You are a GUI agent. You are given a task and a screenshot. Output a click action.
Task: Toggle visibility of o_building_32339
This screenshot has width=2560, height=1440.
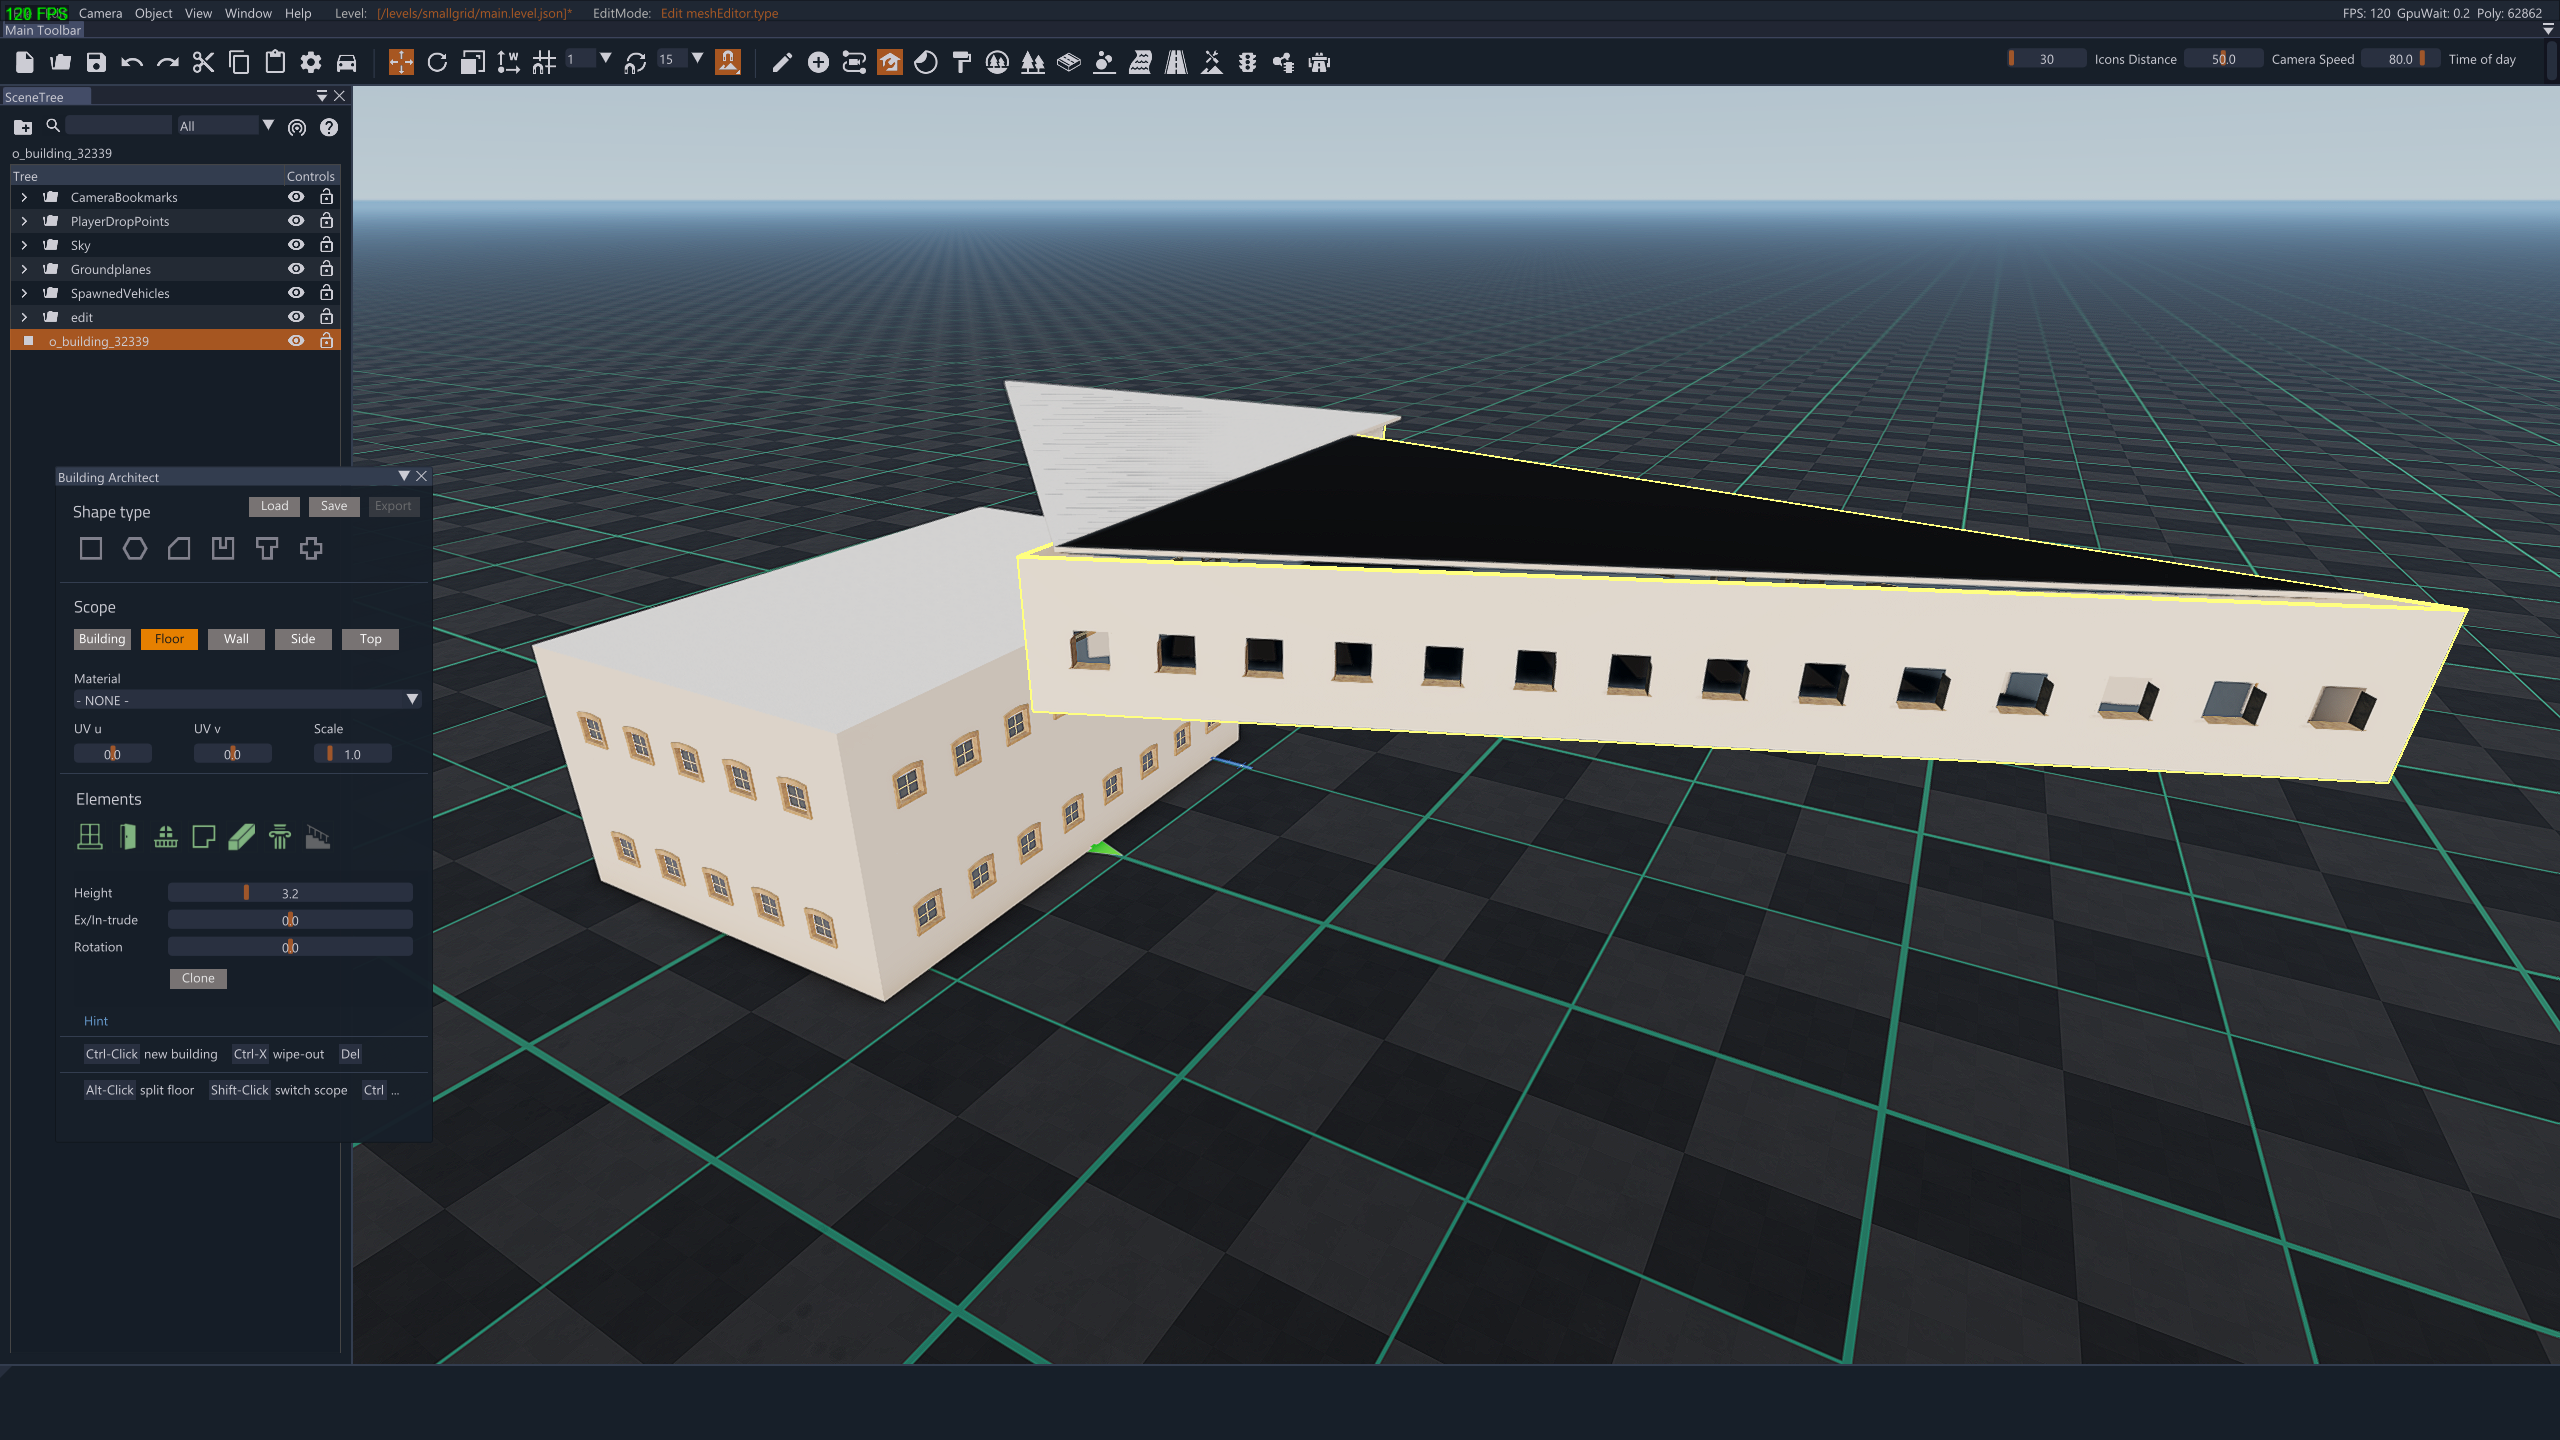[296, 341]
